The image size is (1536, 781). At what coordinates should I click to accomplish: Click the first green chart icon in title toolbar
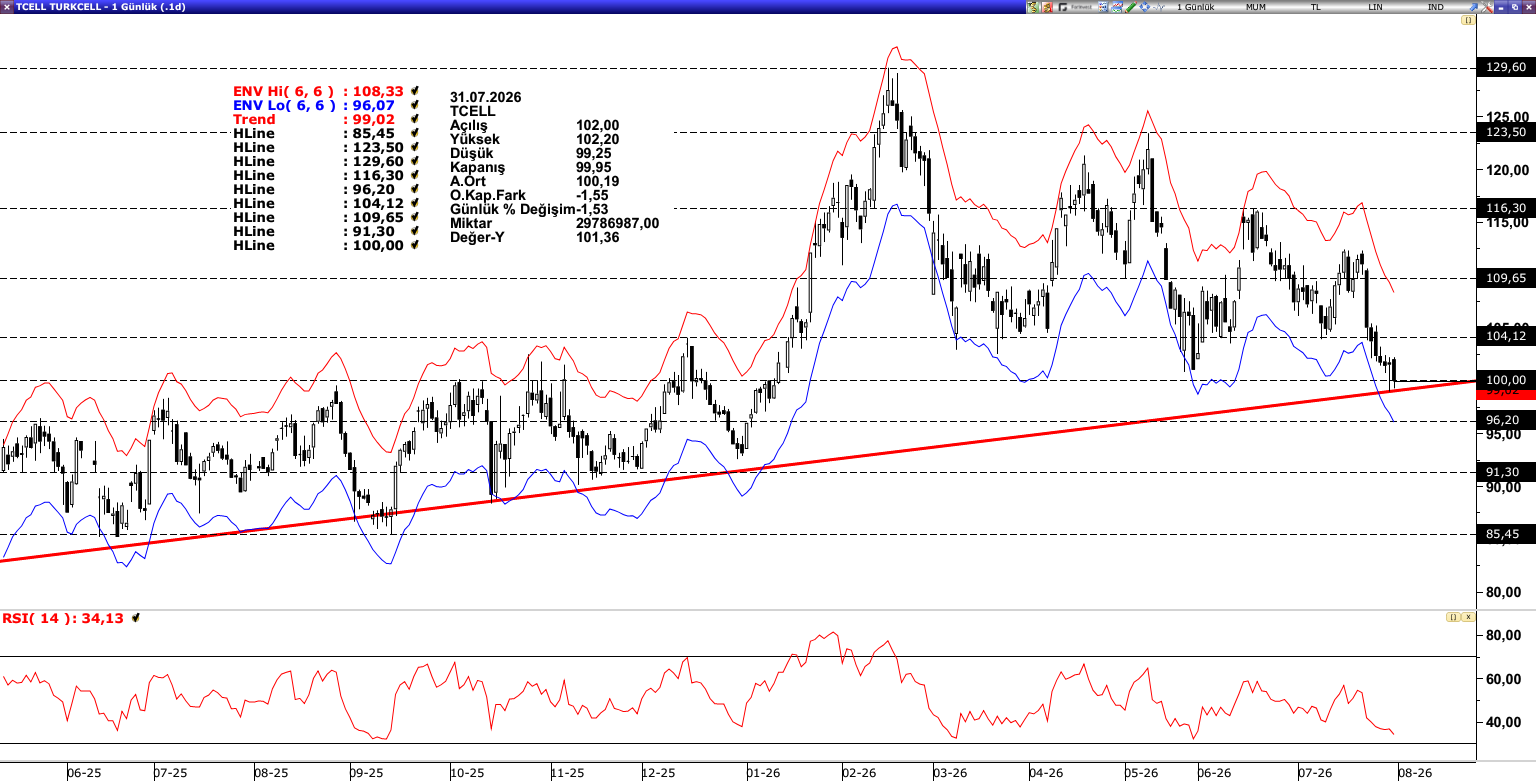pos(1033,7)
